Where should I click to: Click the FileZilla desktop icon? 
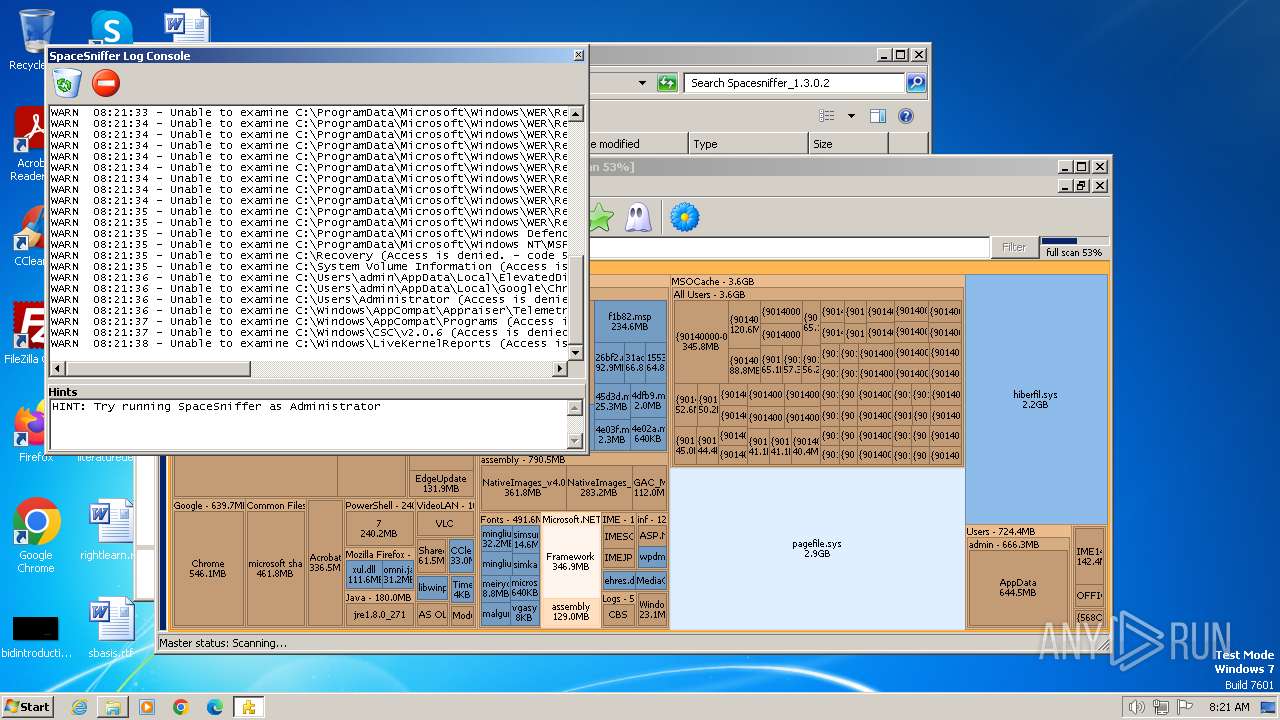click(28, 333)
